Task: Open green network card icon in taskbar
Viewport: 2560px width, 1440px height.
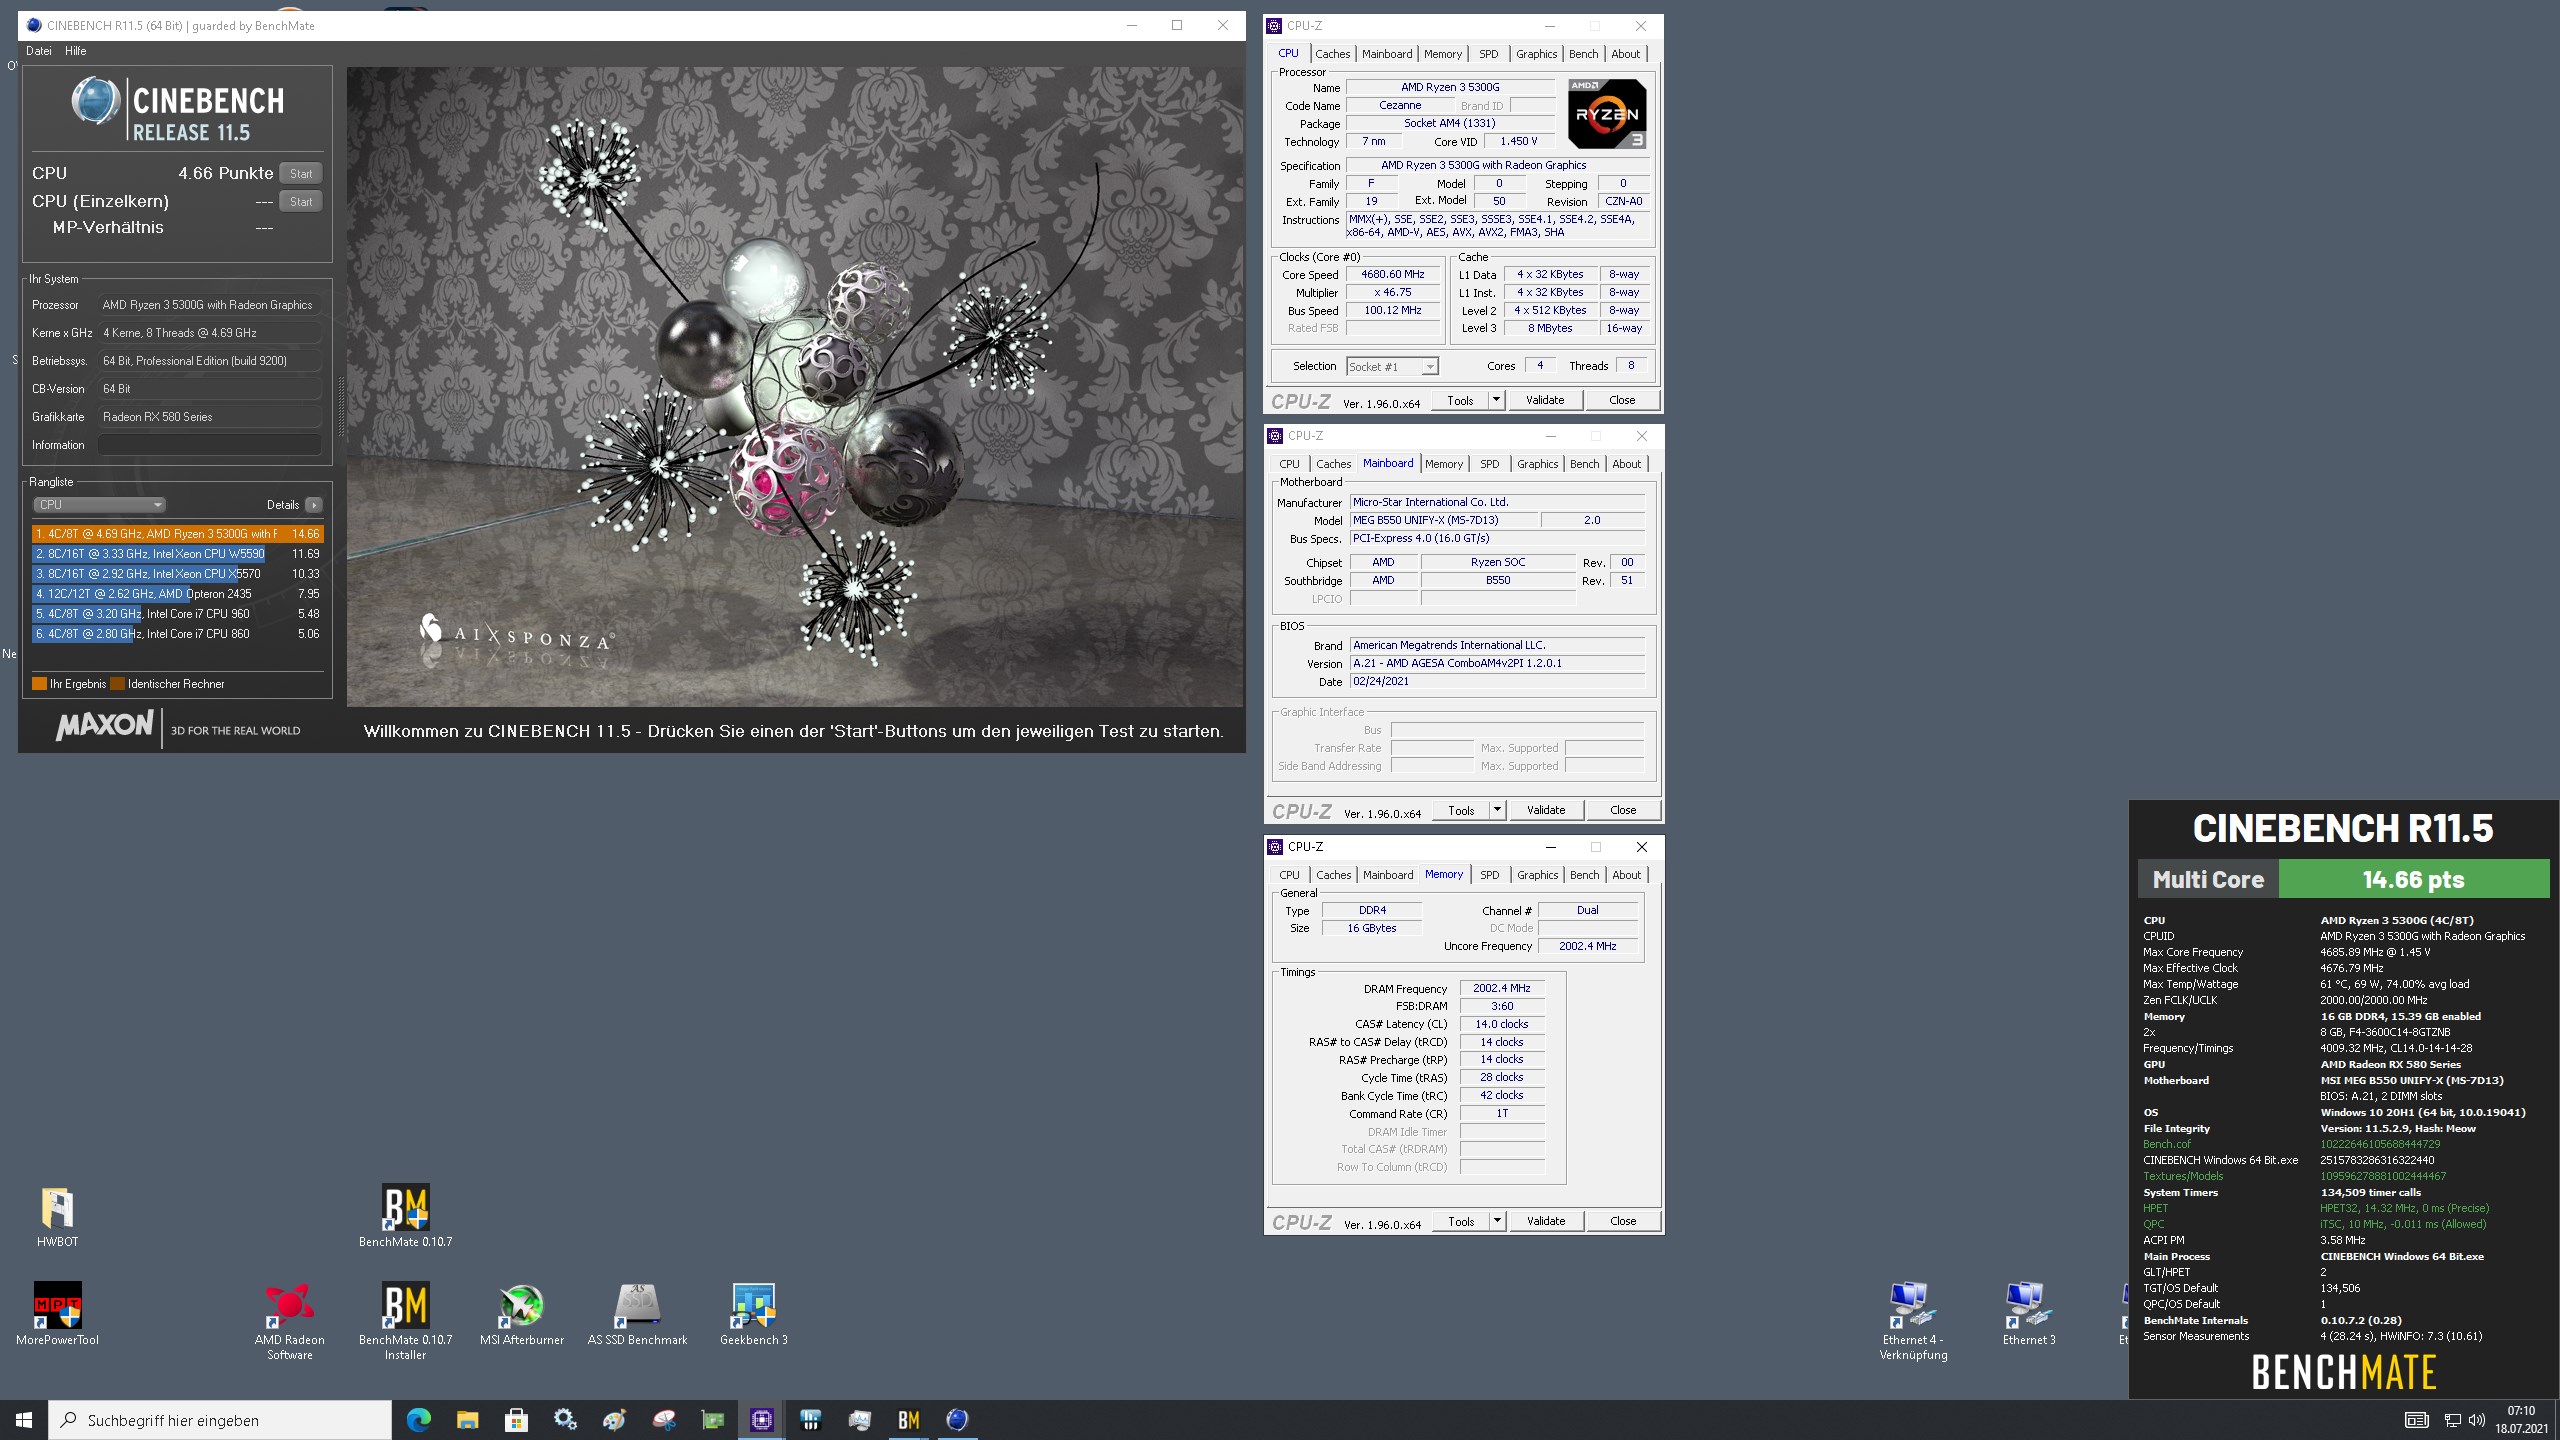Action: [712, 1420]
